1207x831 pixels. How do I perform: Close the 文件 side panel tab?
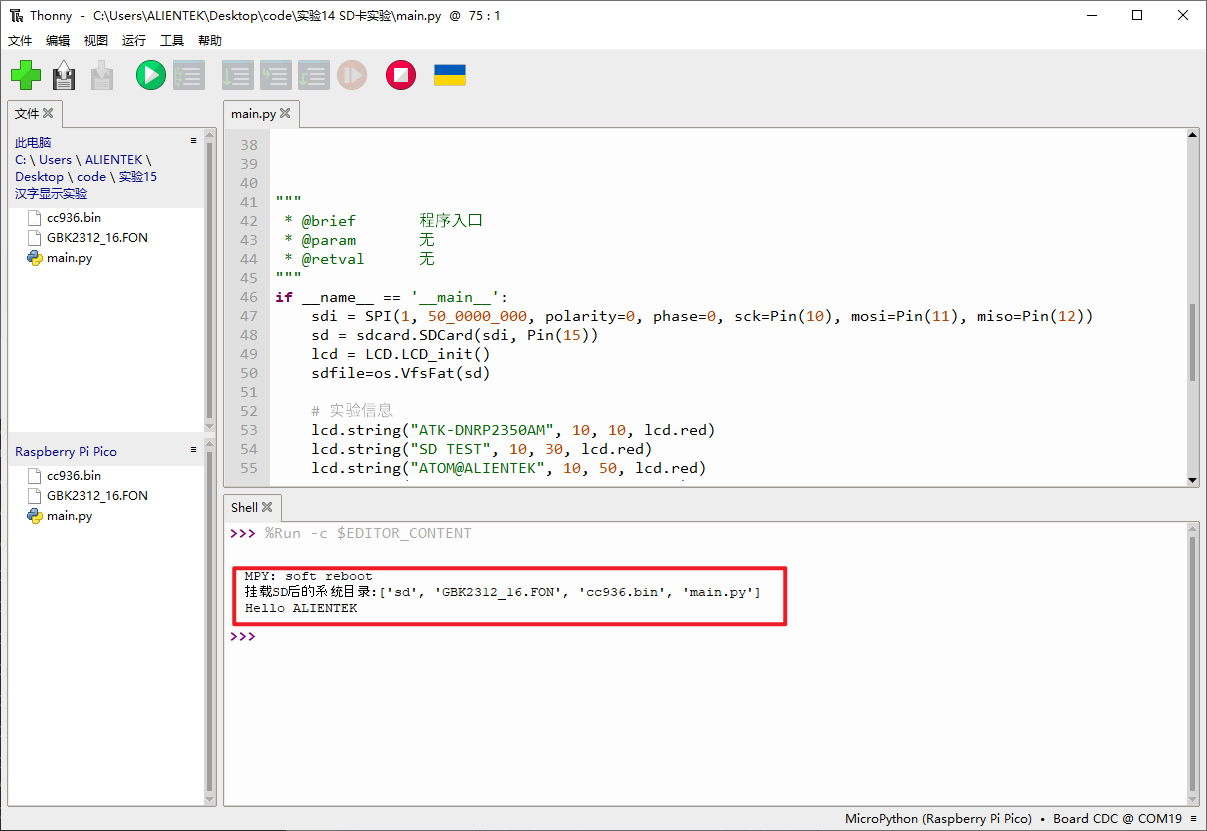48,114
